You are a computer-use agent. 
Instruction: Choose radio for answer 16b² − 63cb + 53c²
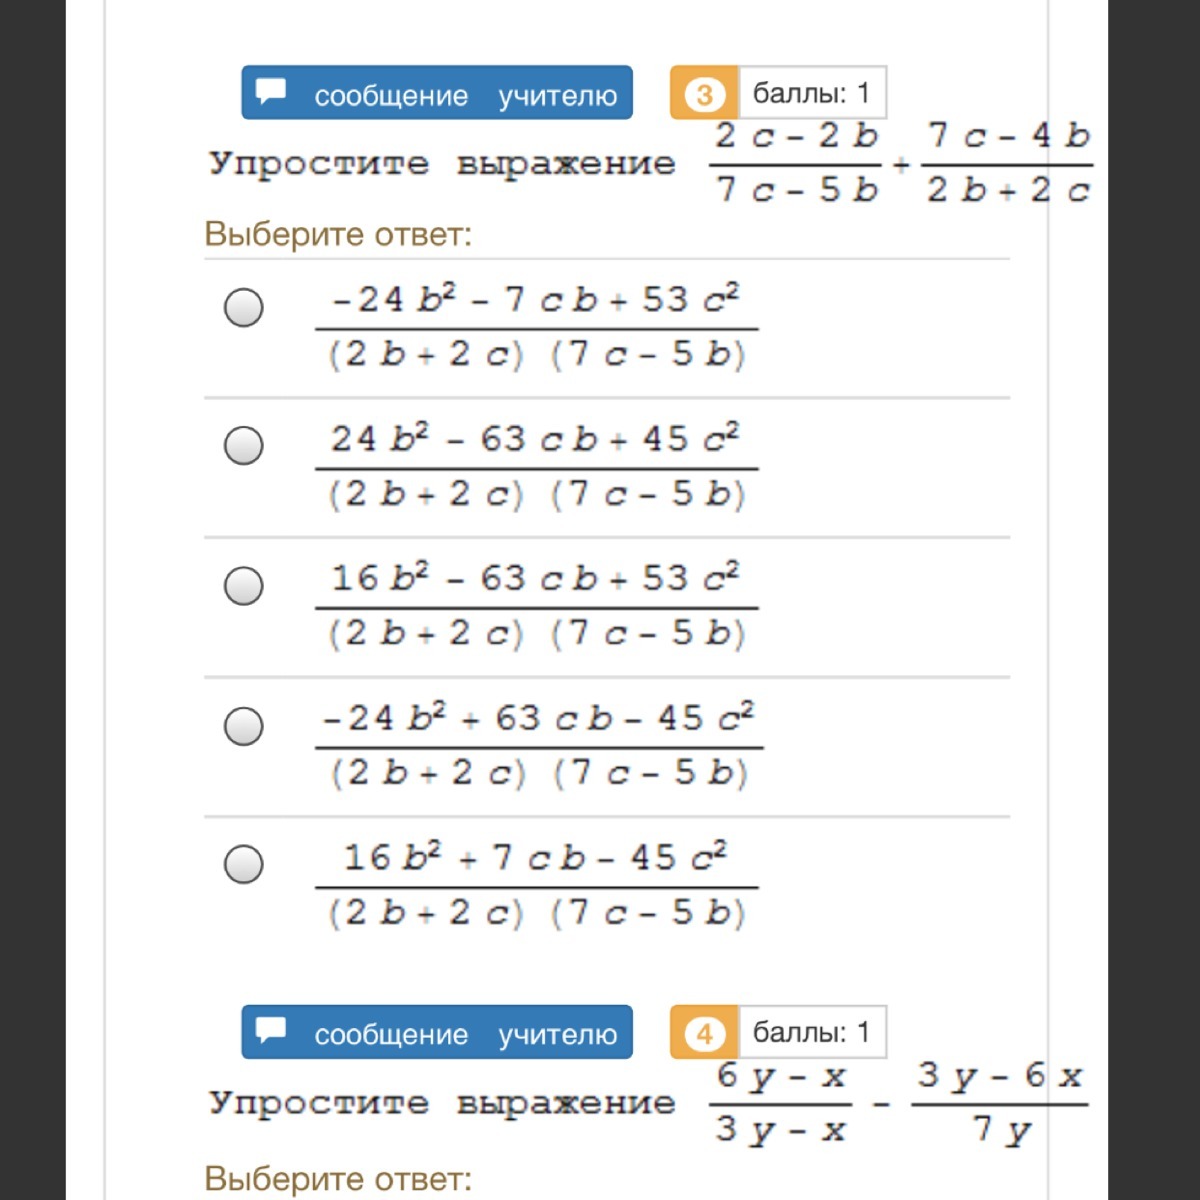244,585
